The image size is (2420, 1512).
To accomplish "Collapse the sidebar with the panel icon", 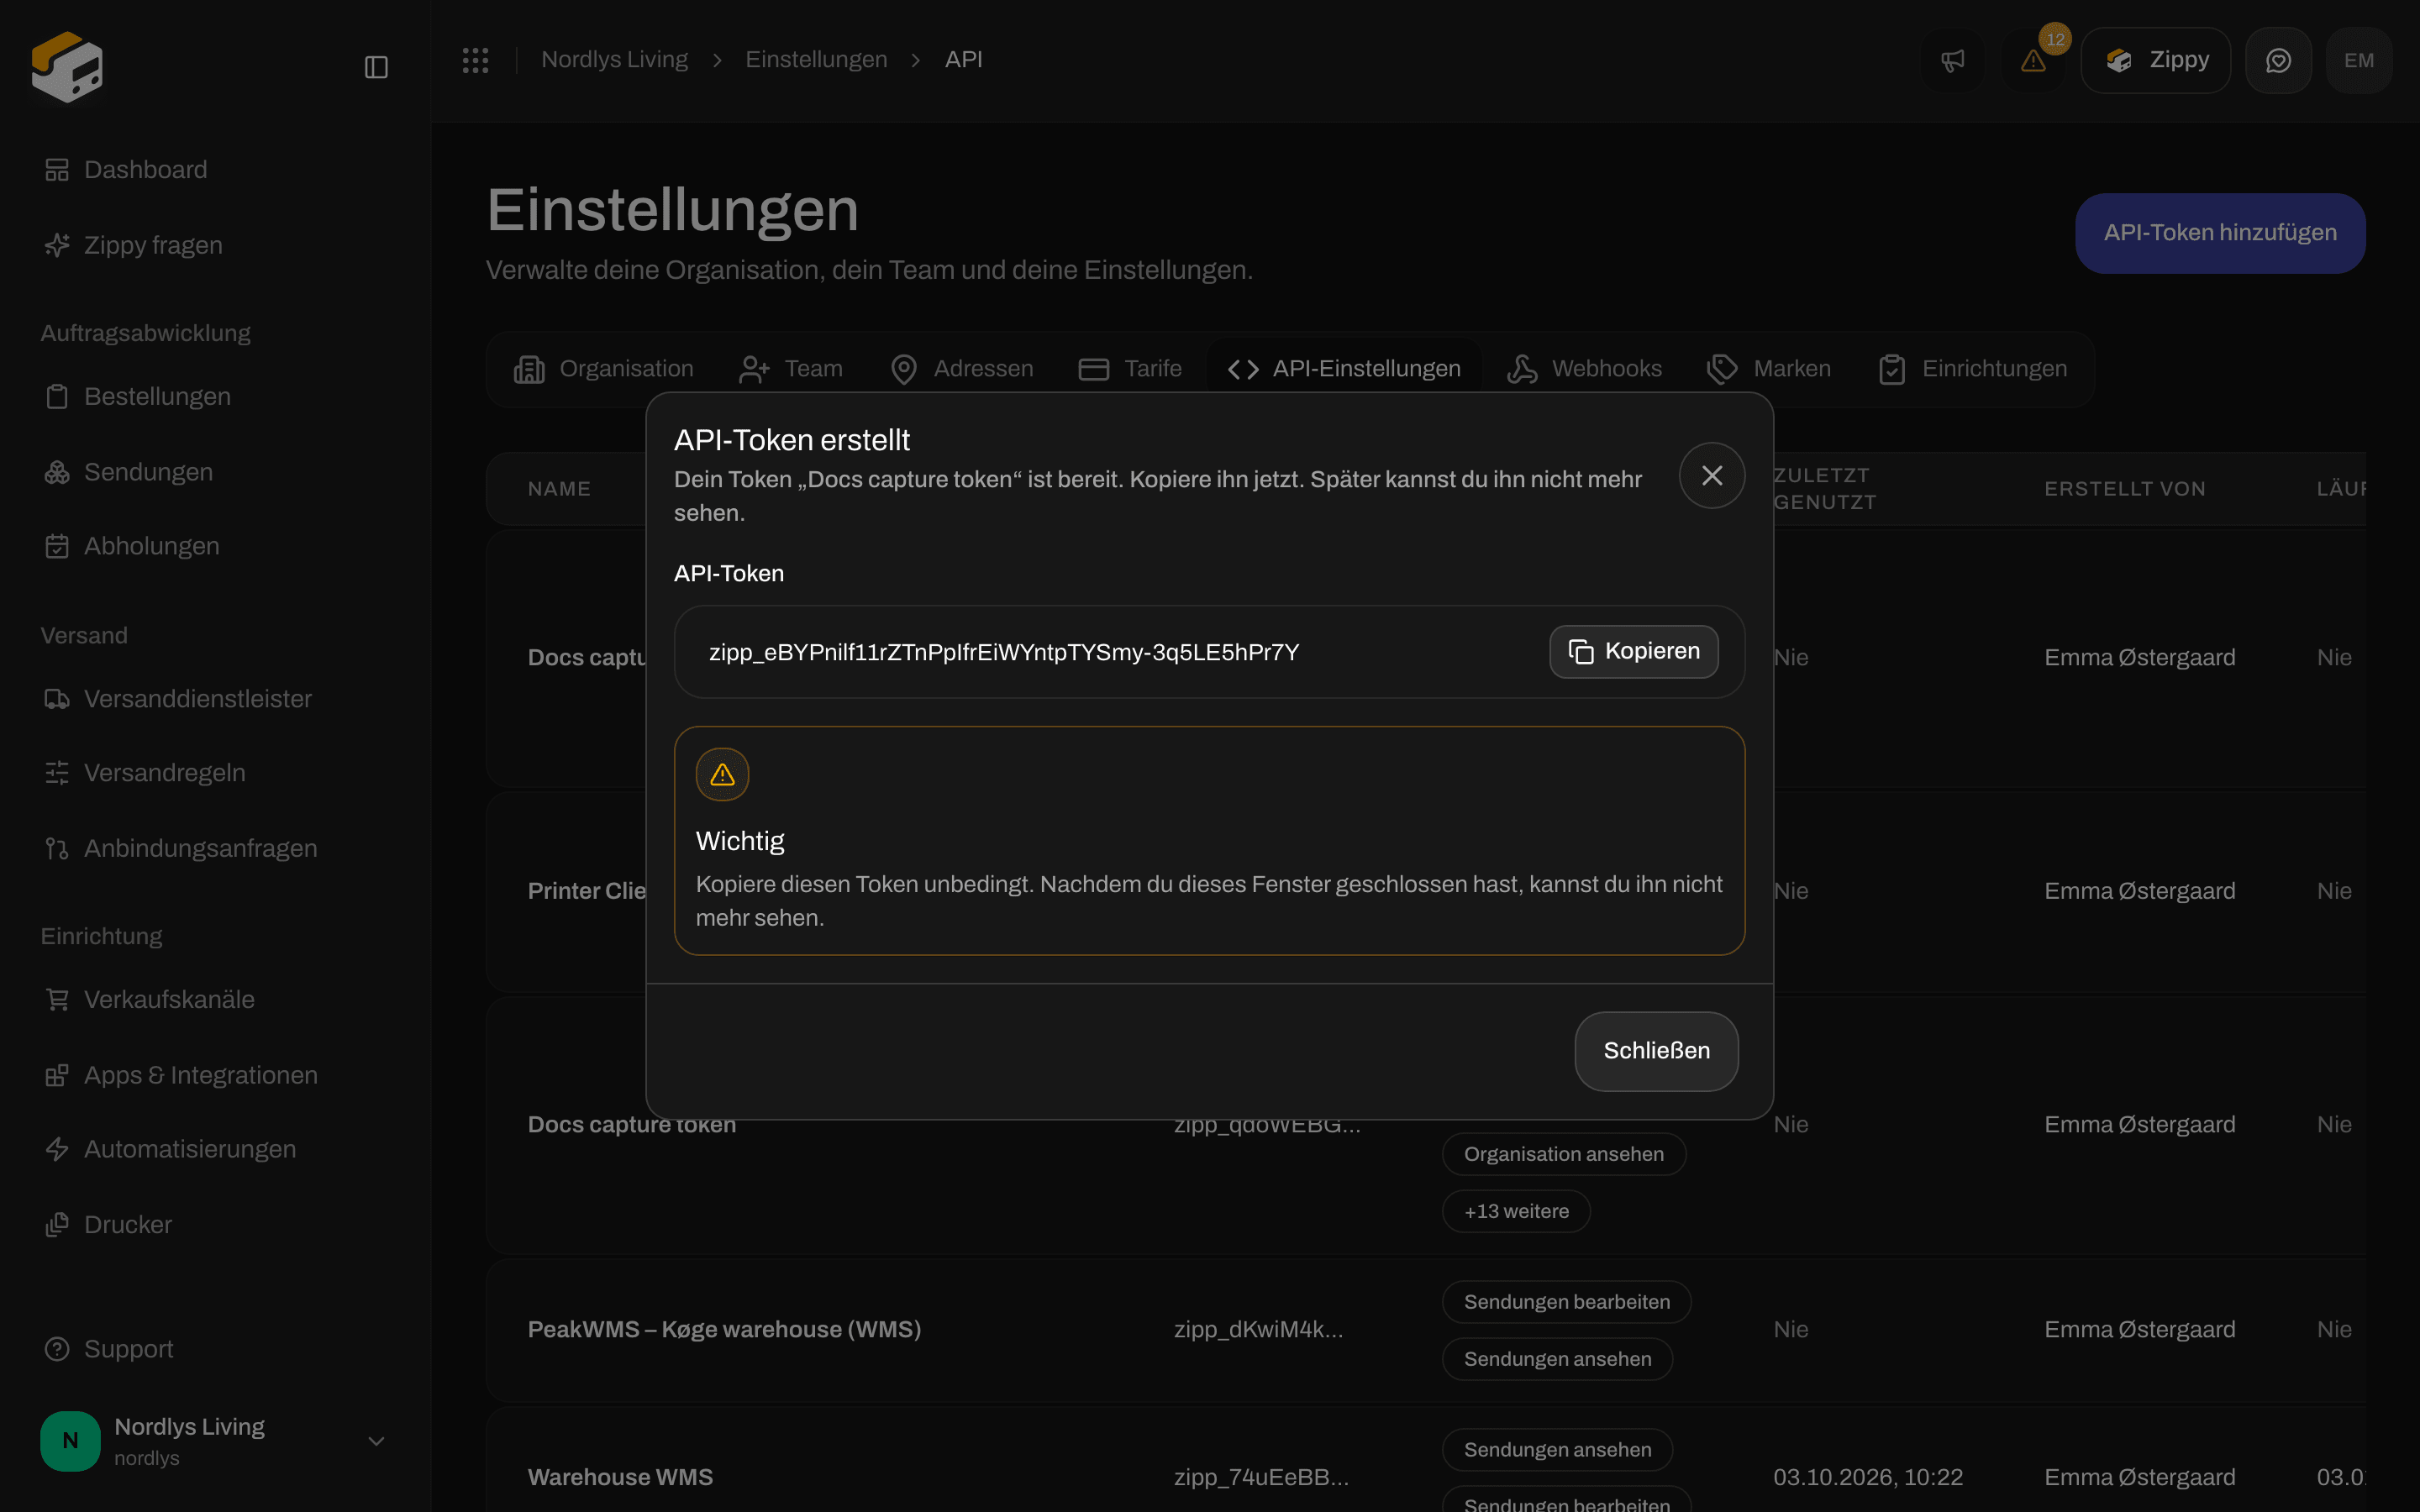I will pyautogui.click(x=376, y=67).
